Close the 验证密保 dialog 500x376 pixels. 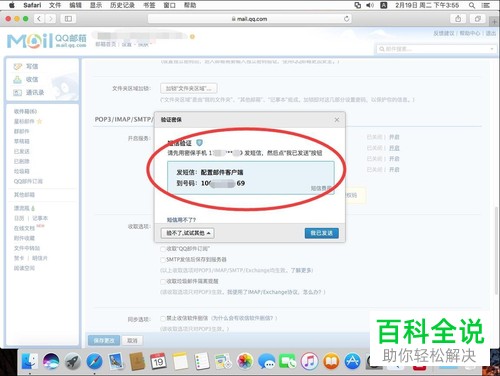[x=337, y=119]
